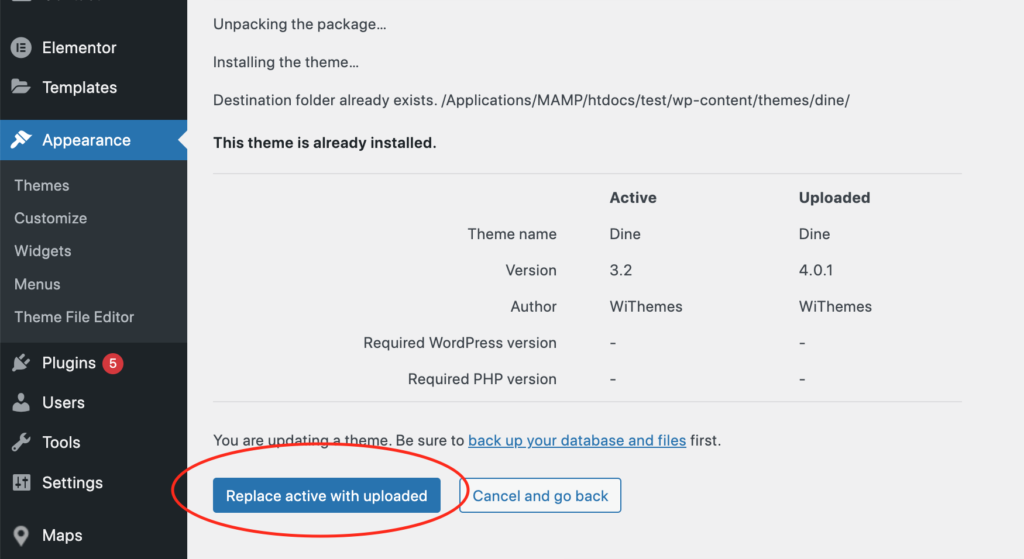Click the Plugins plug icon

pos(21,362)
